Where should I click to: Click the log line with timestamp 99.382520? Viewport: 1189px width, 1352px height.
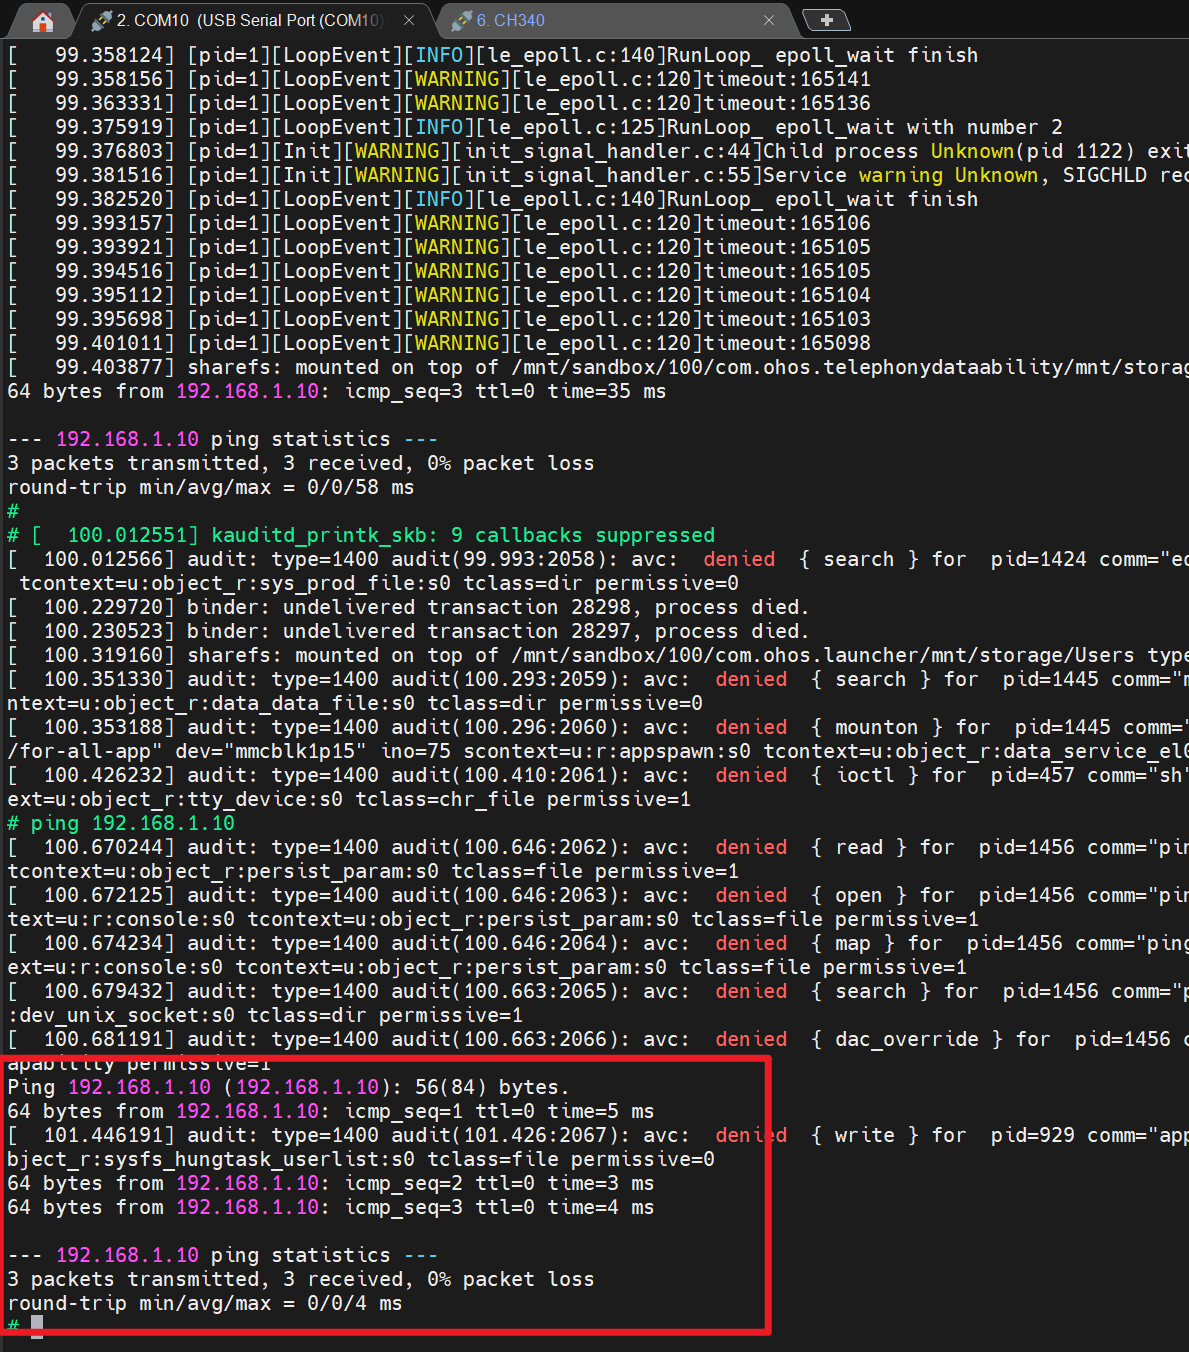(493, 199)
